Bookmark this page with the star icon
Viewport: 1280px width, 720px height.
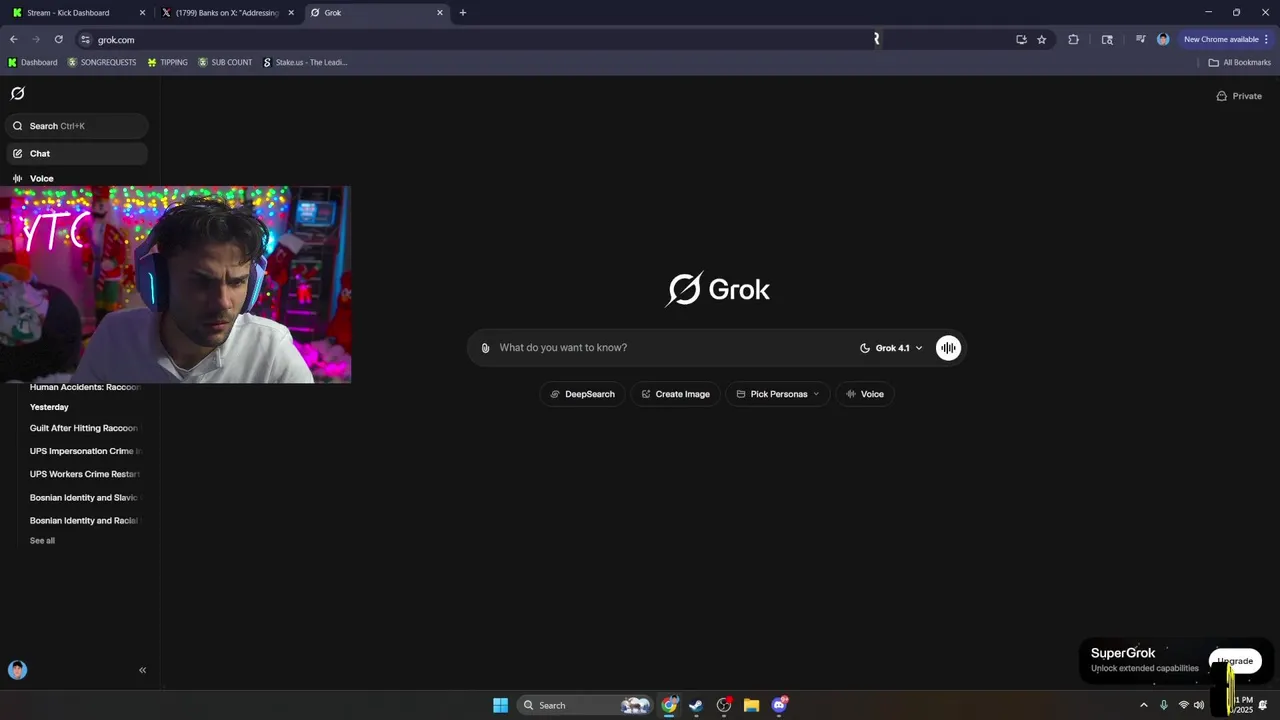pyautogui.click(x=1042, y=40)
